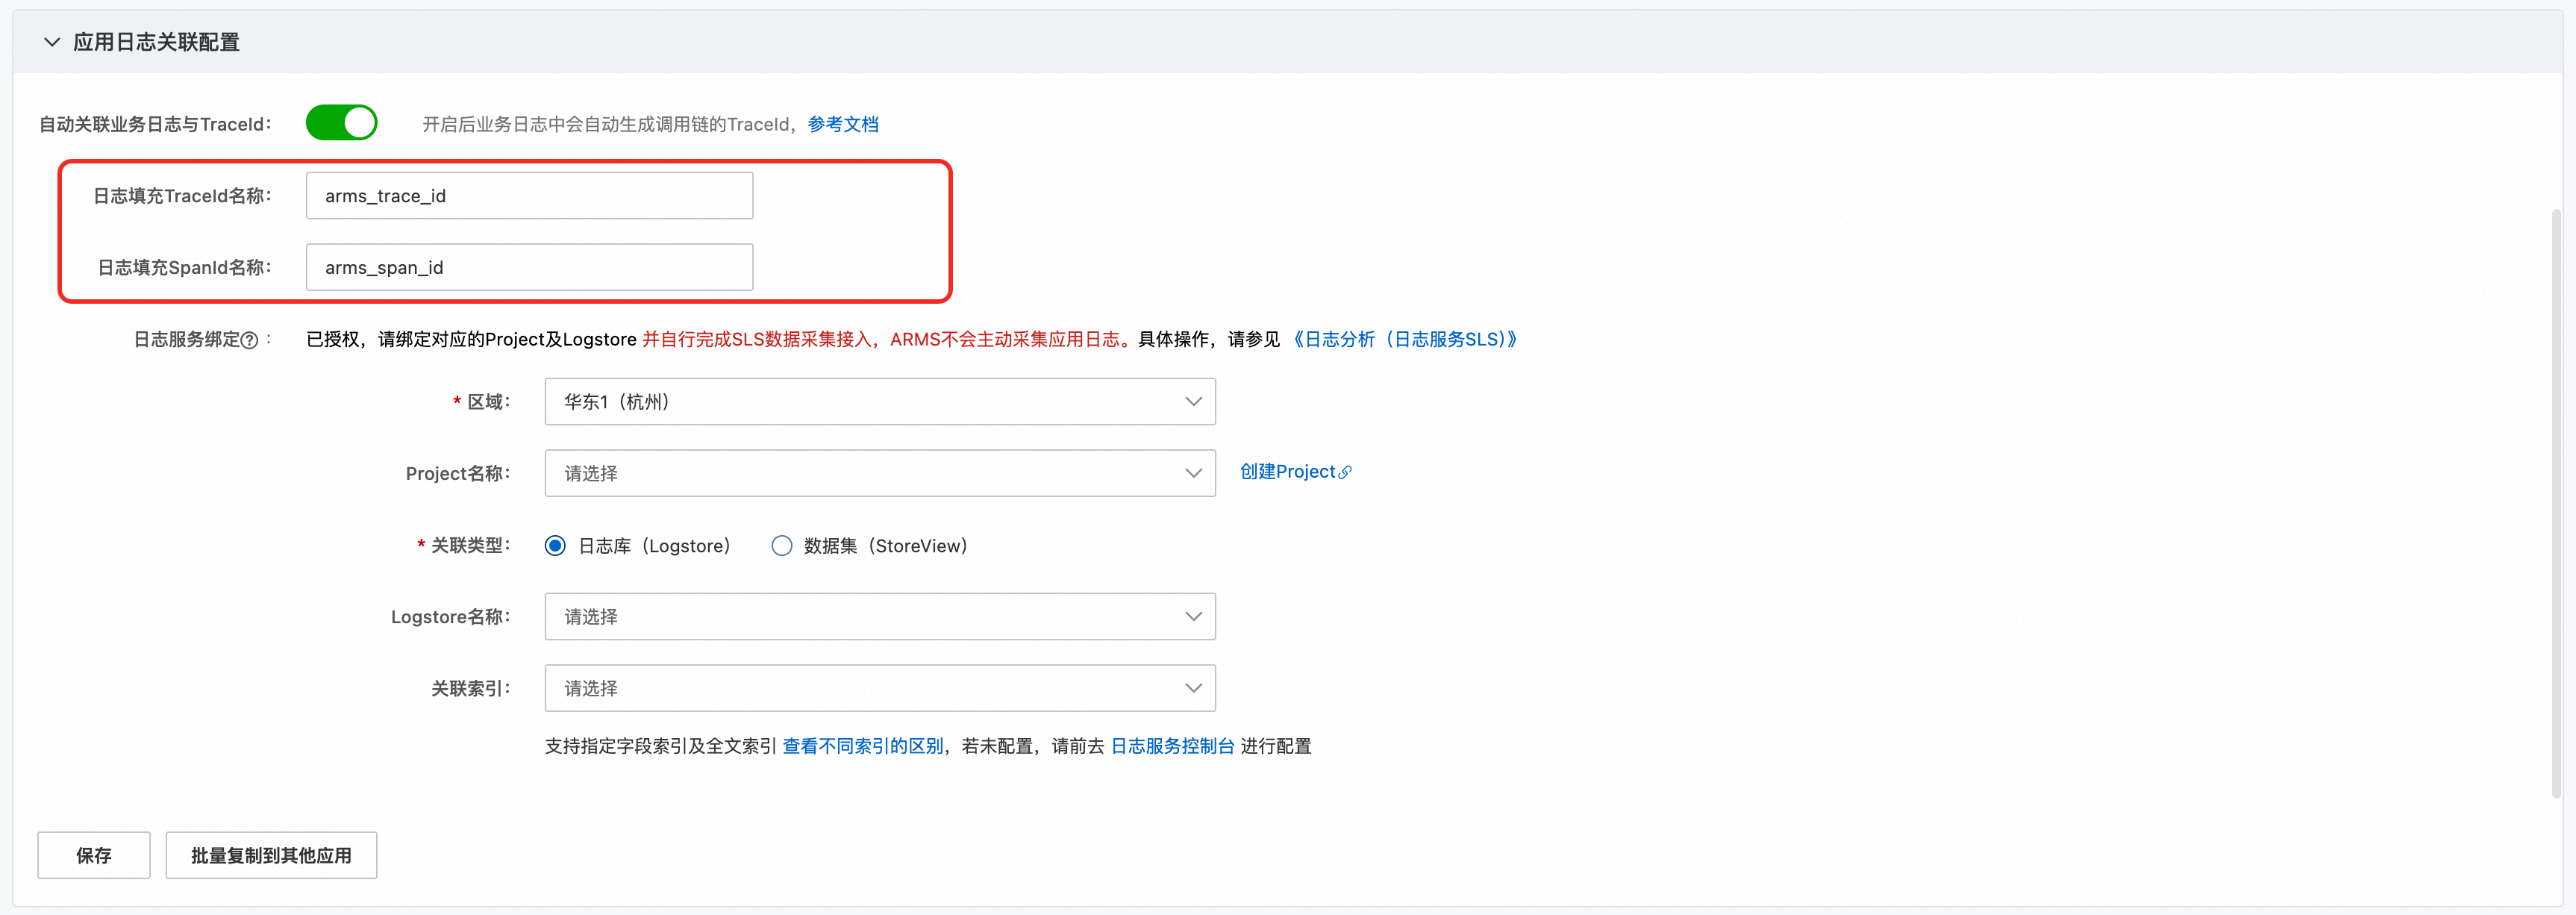Click the arms_span_id SpanId name field
Screen dimensions: 2576x915
point(529,267)
